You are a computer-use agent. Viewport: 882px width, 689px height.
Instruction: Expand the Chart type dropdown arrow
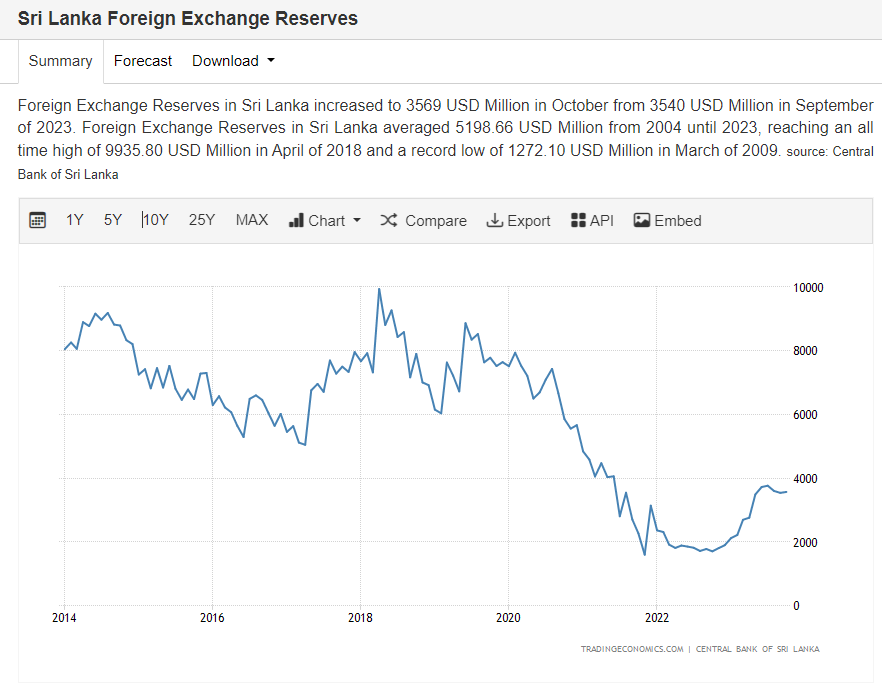(357, 220)
